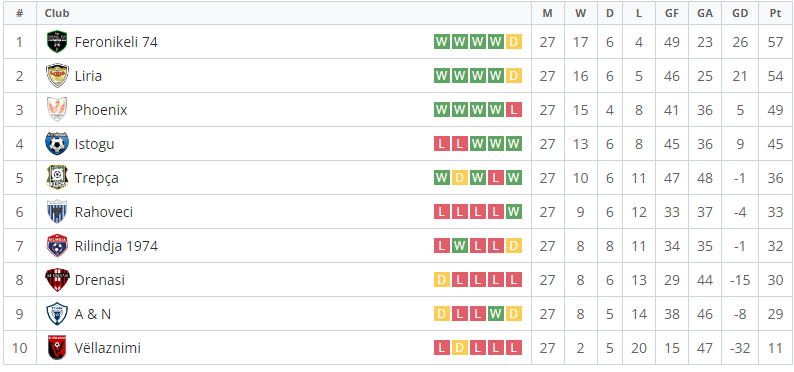
Task: Click the Rahoveci striped crest
Action: [x=57, y=212]
